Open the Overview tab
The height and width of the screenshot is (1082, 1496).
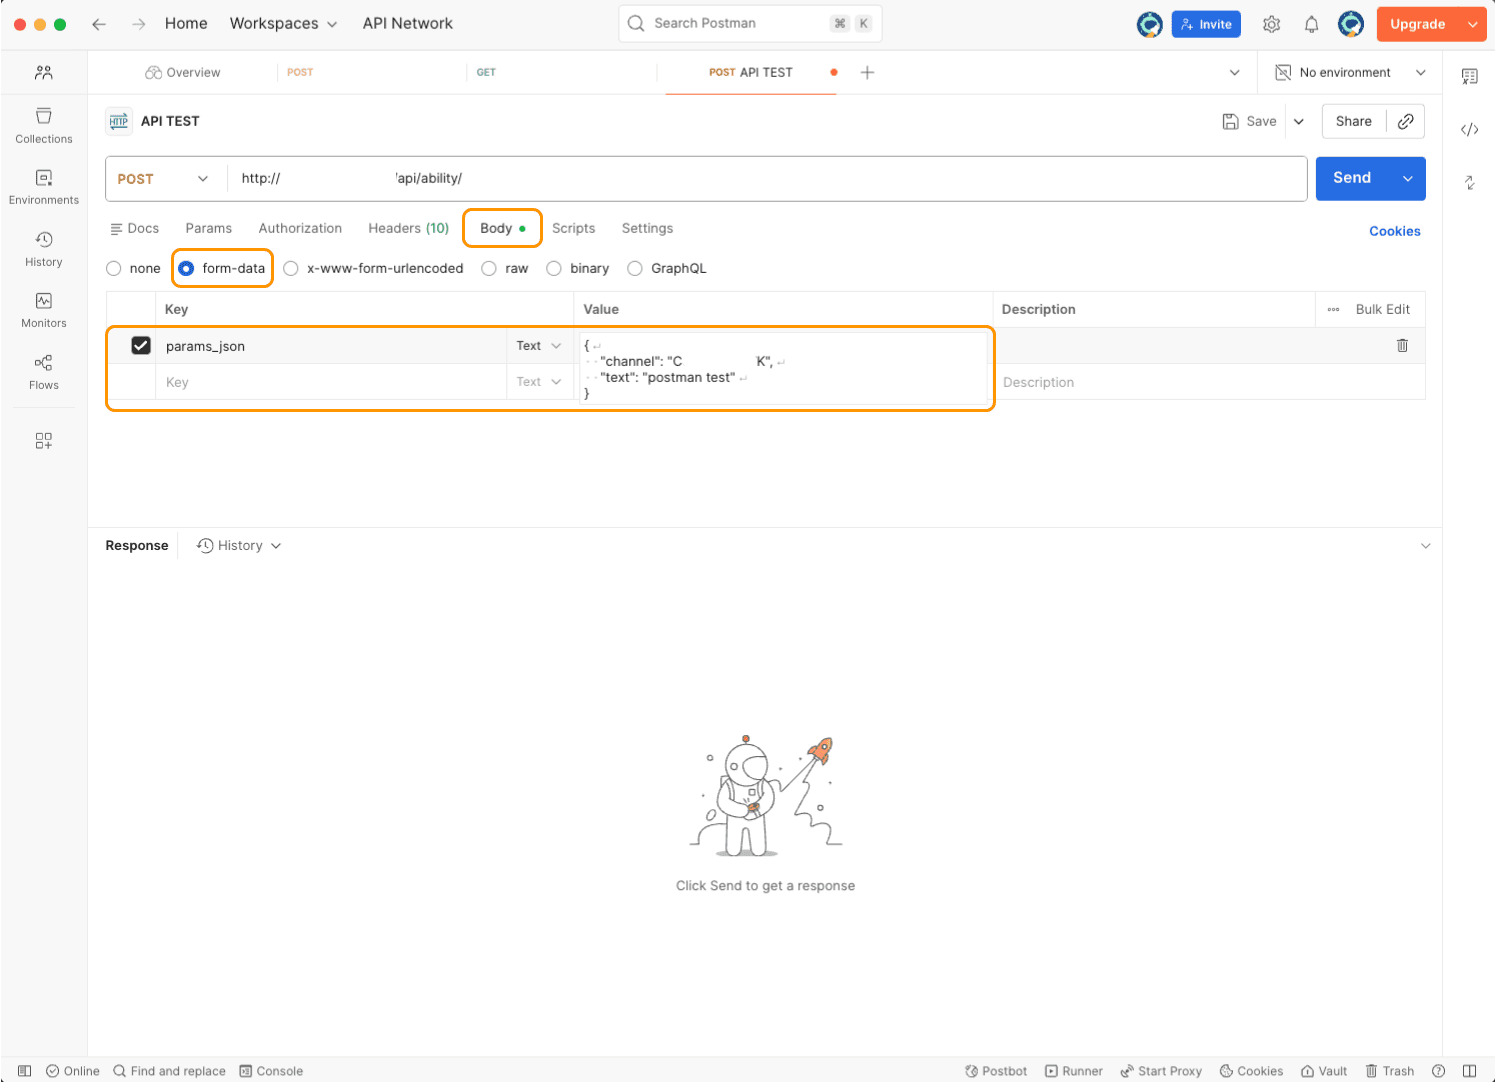(183, 72)
